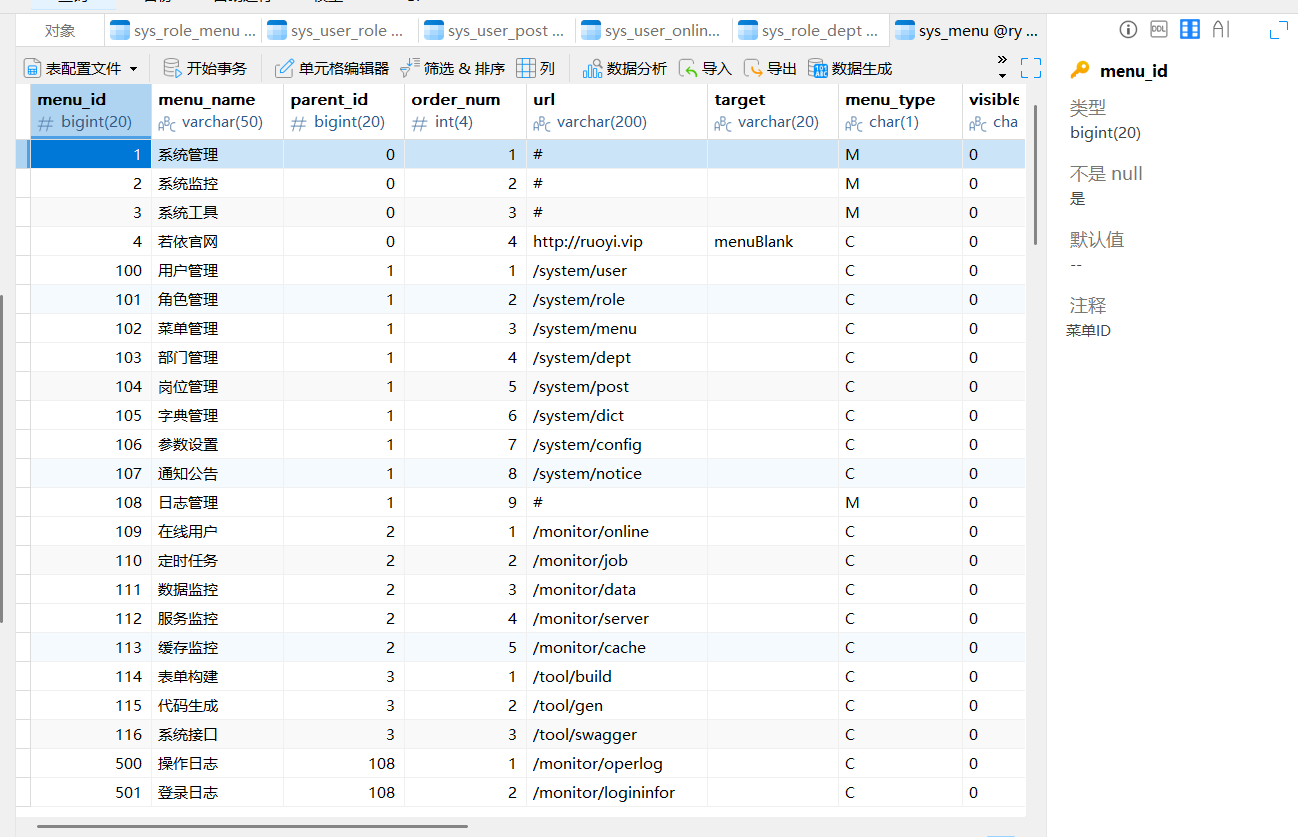
Task: Click the key icon next to menu_id in the right panel
Action: [x=1080, y=70]
